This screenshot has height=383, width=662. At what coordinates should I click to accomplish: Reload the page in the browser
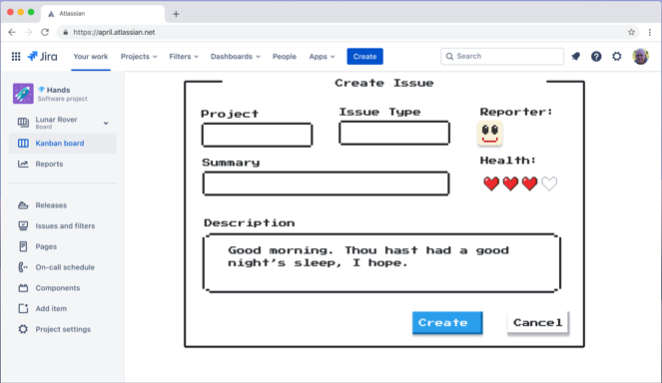[45, 32]
